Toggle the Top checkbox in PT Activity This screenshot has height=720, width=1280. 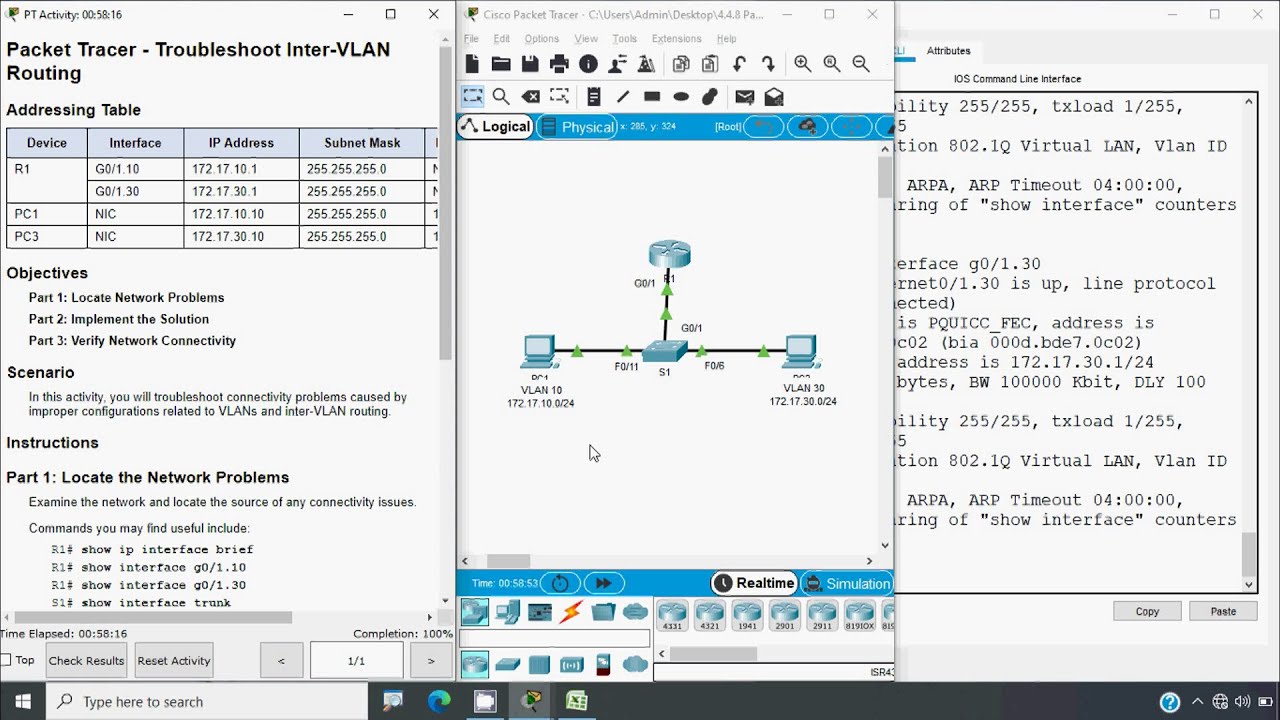point(6,660)
